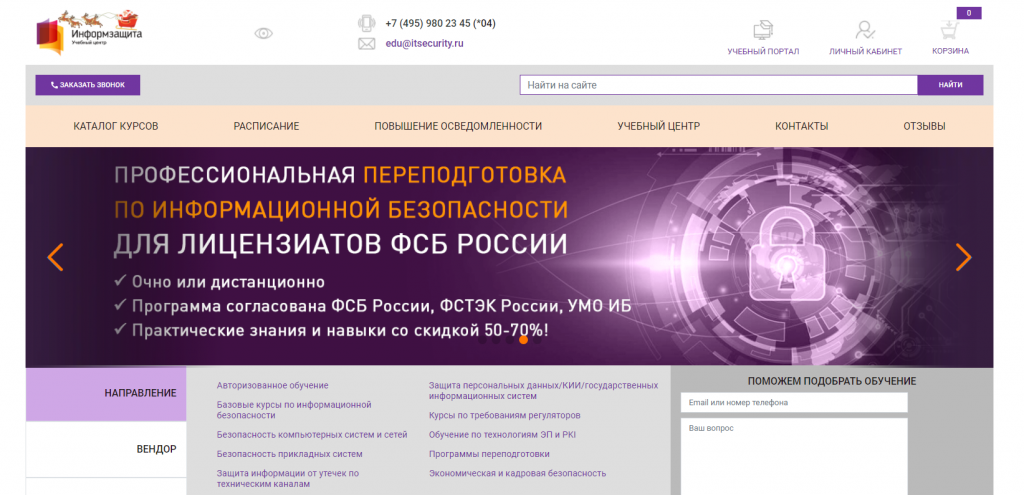Select the third carousel dot
Screen dimensions: 1024x495
coord(510,340)
